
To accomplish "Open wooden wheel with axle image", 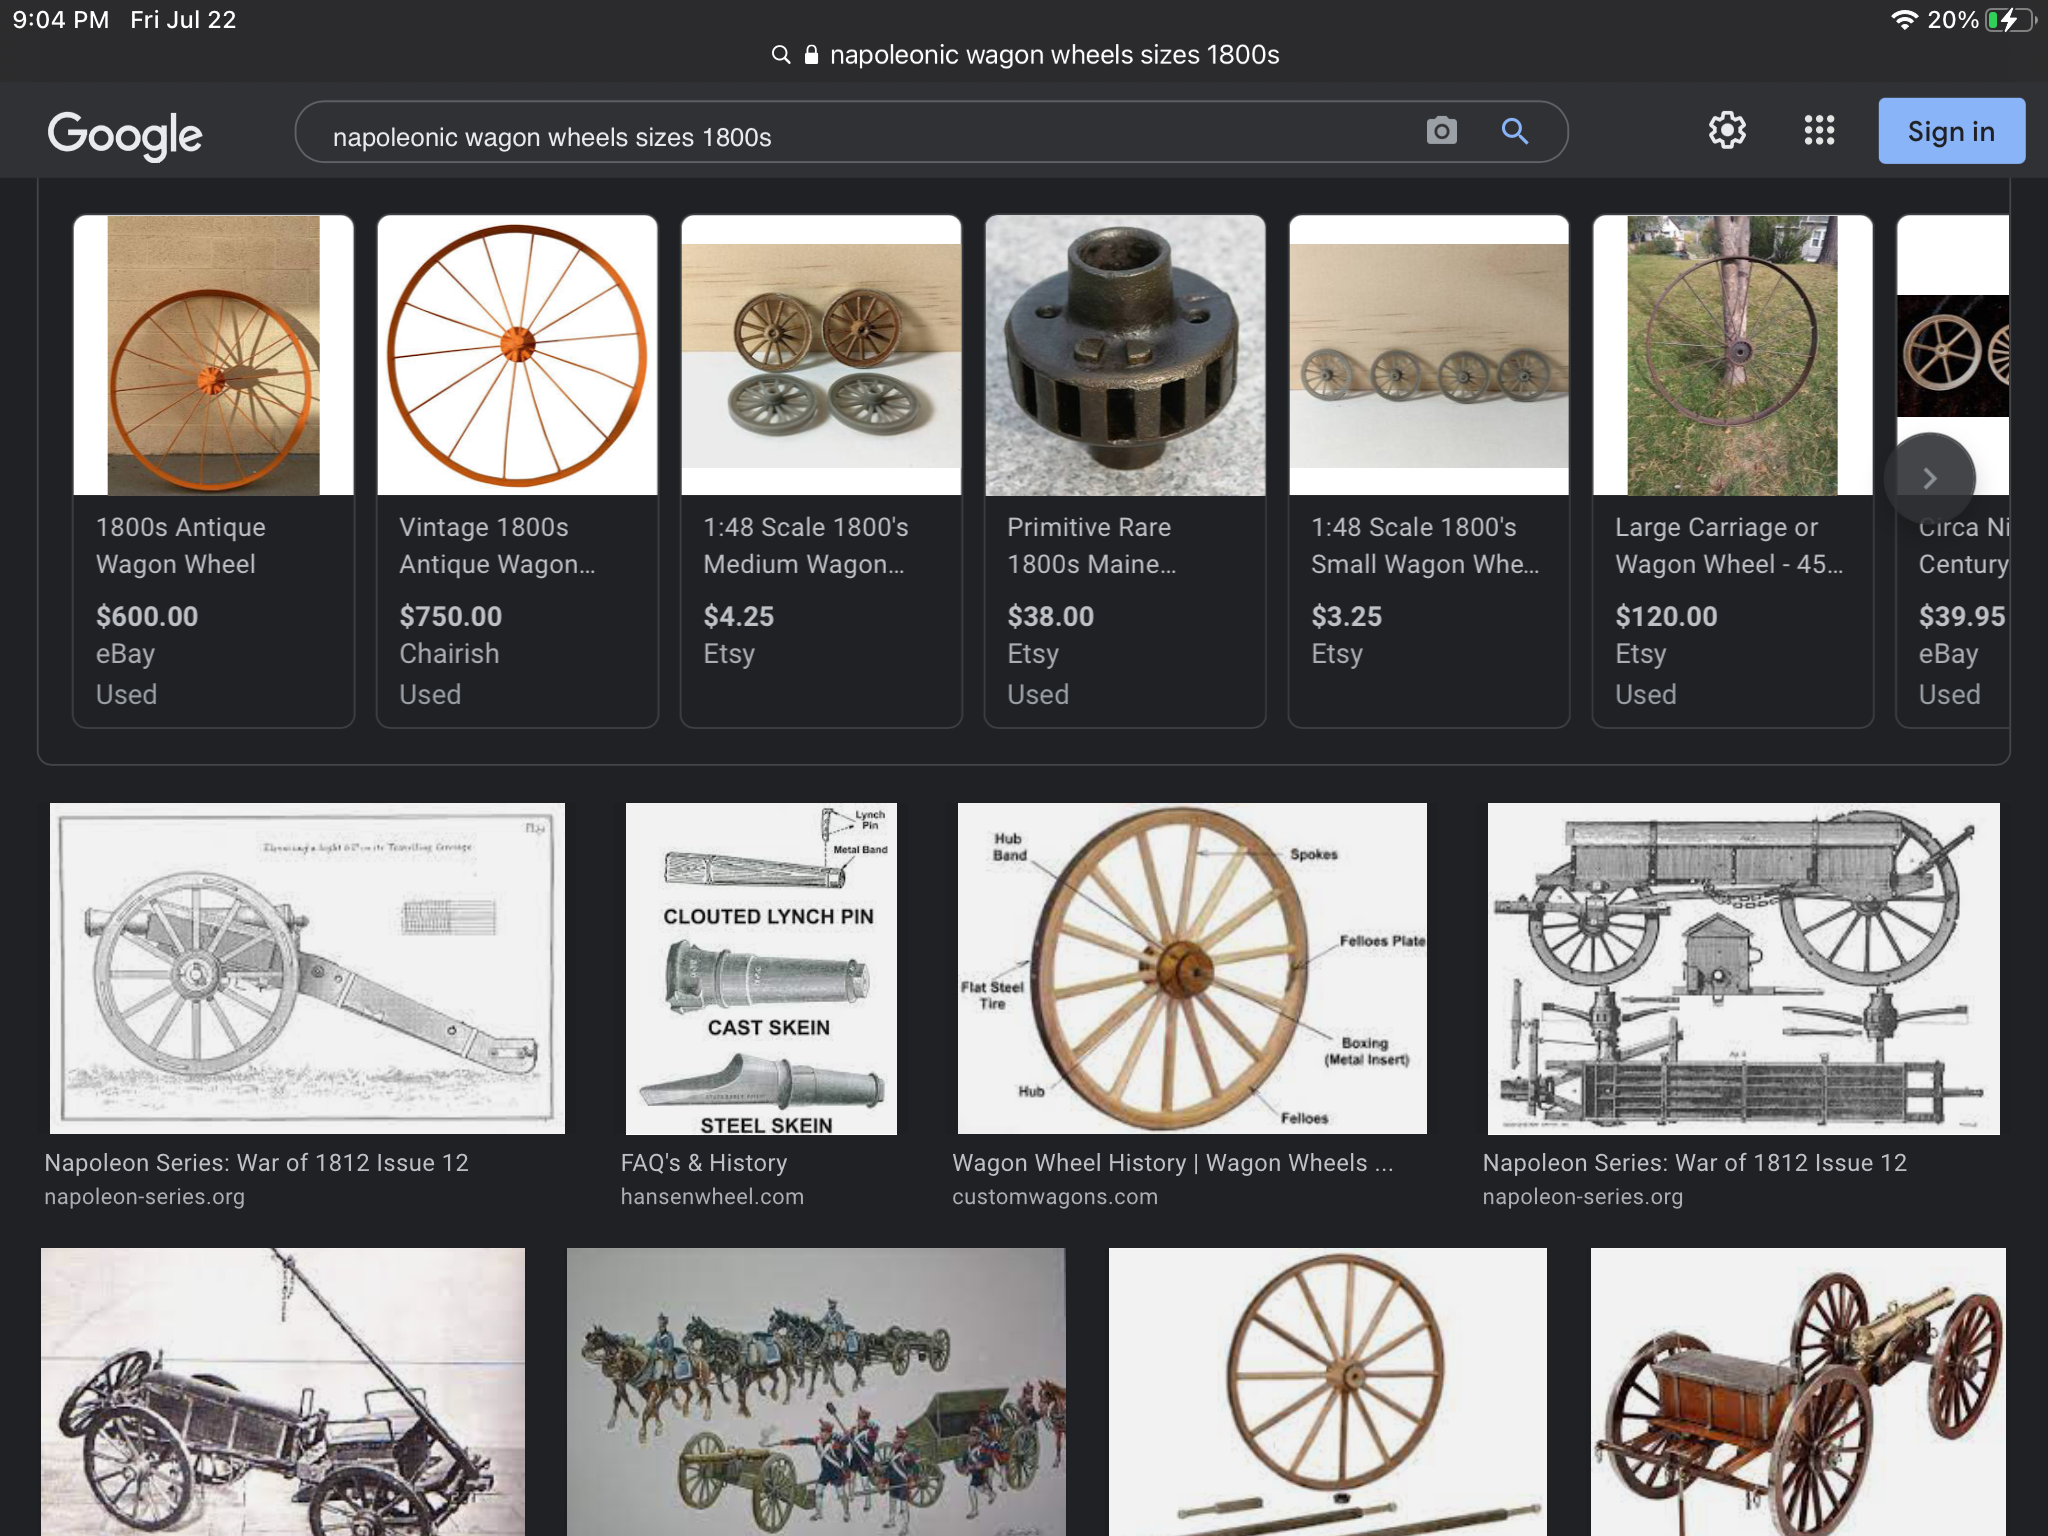I will (x=1328, y=1392).
